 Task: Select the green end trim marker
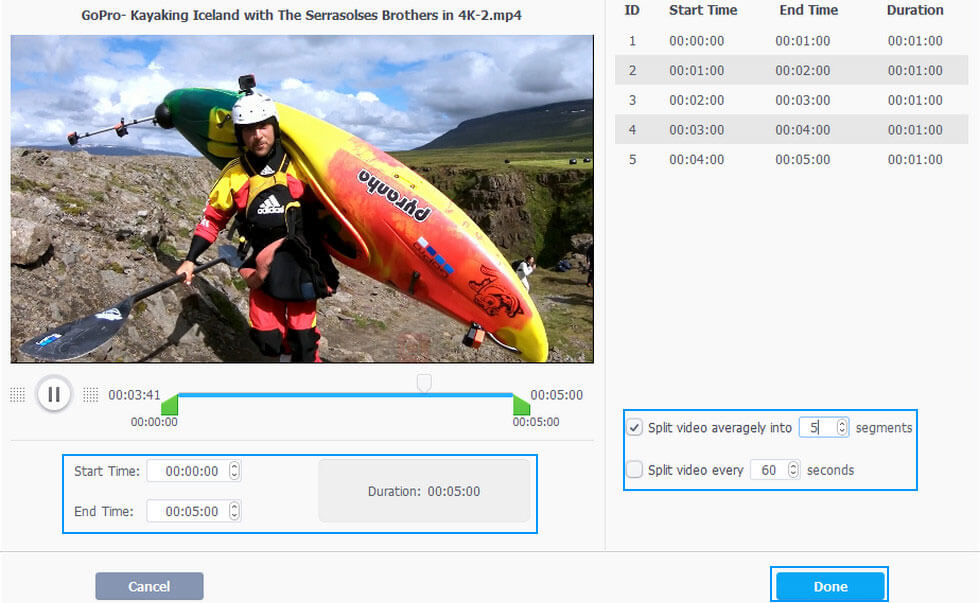(x=521, y=404)
